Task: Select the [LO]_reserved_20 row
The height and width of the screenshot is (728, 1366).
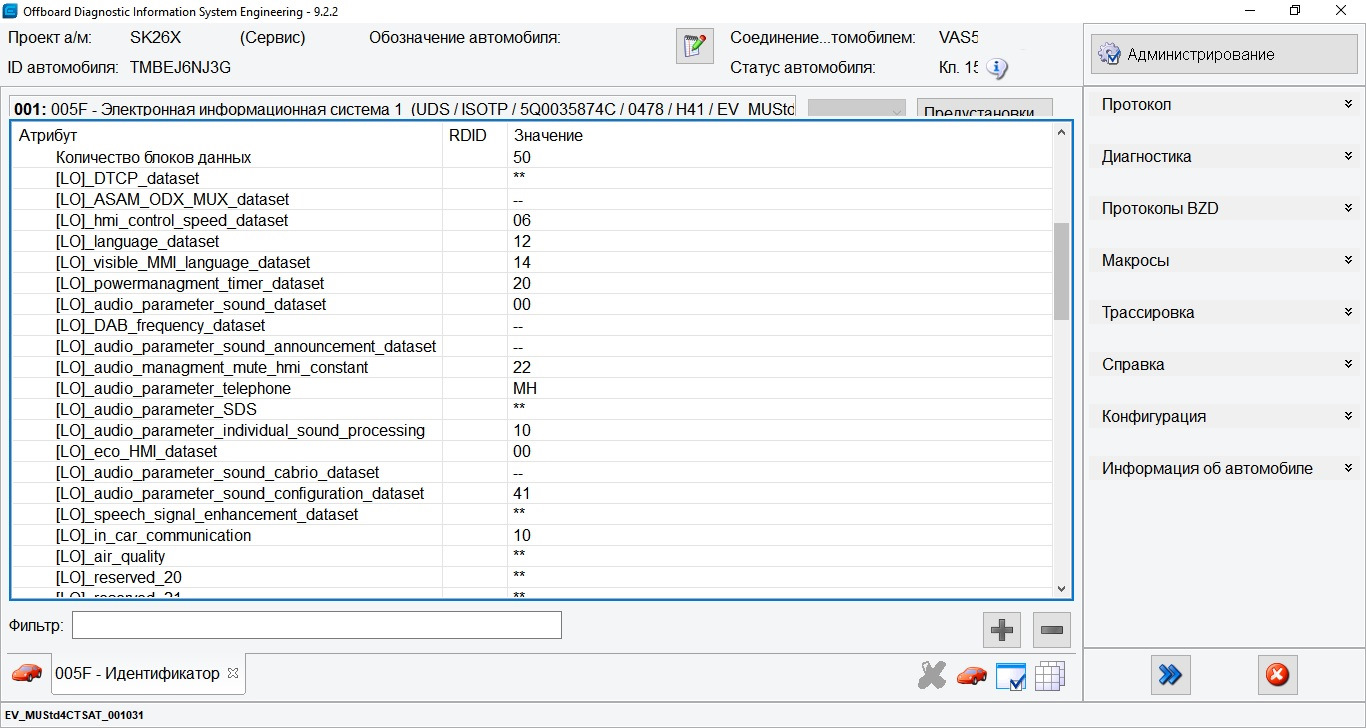Action: pyautogui.click(x=532, y=577)
